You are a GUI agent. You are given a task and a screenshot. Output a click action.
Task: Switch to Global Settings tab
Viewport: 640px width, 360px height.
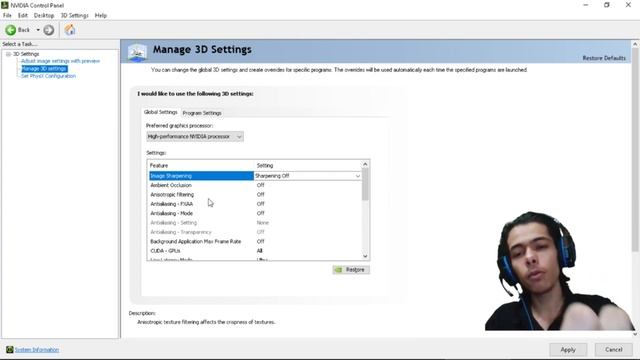(x=160, y=112)
